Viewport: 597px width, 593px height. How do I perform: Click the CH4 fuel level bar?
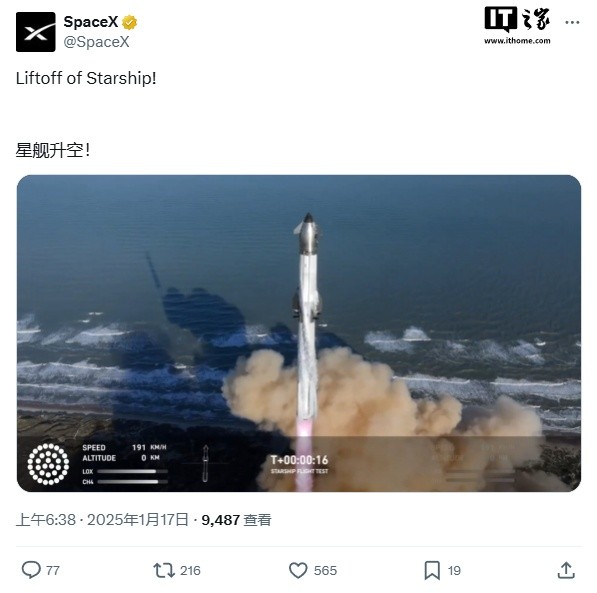[x=132, y=482]
